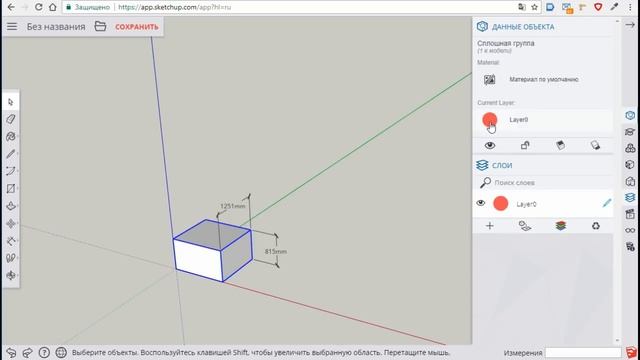
Task: Click the pencil icon on Layer0 row
Action: pyautogui.click(x=607, y=203)
